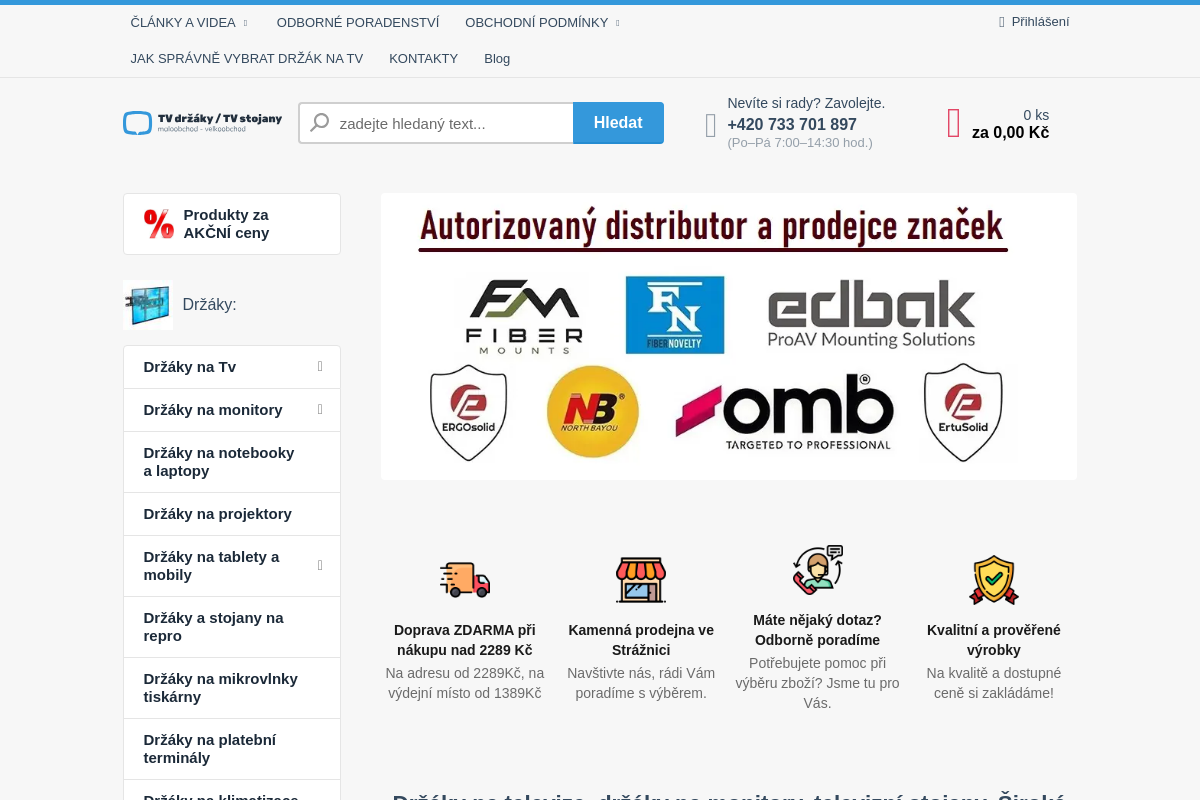This screenshot has width=1200, height=800.
Task: Click the red percent icon for AKČNÍ ceny
Action: [159, 224]
